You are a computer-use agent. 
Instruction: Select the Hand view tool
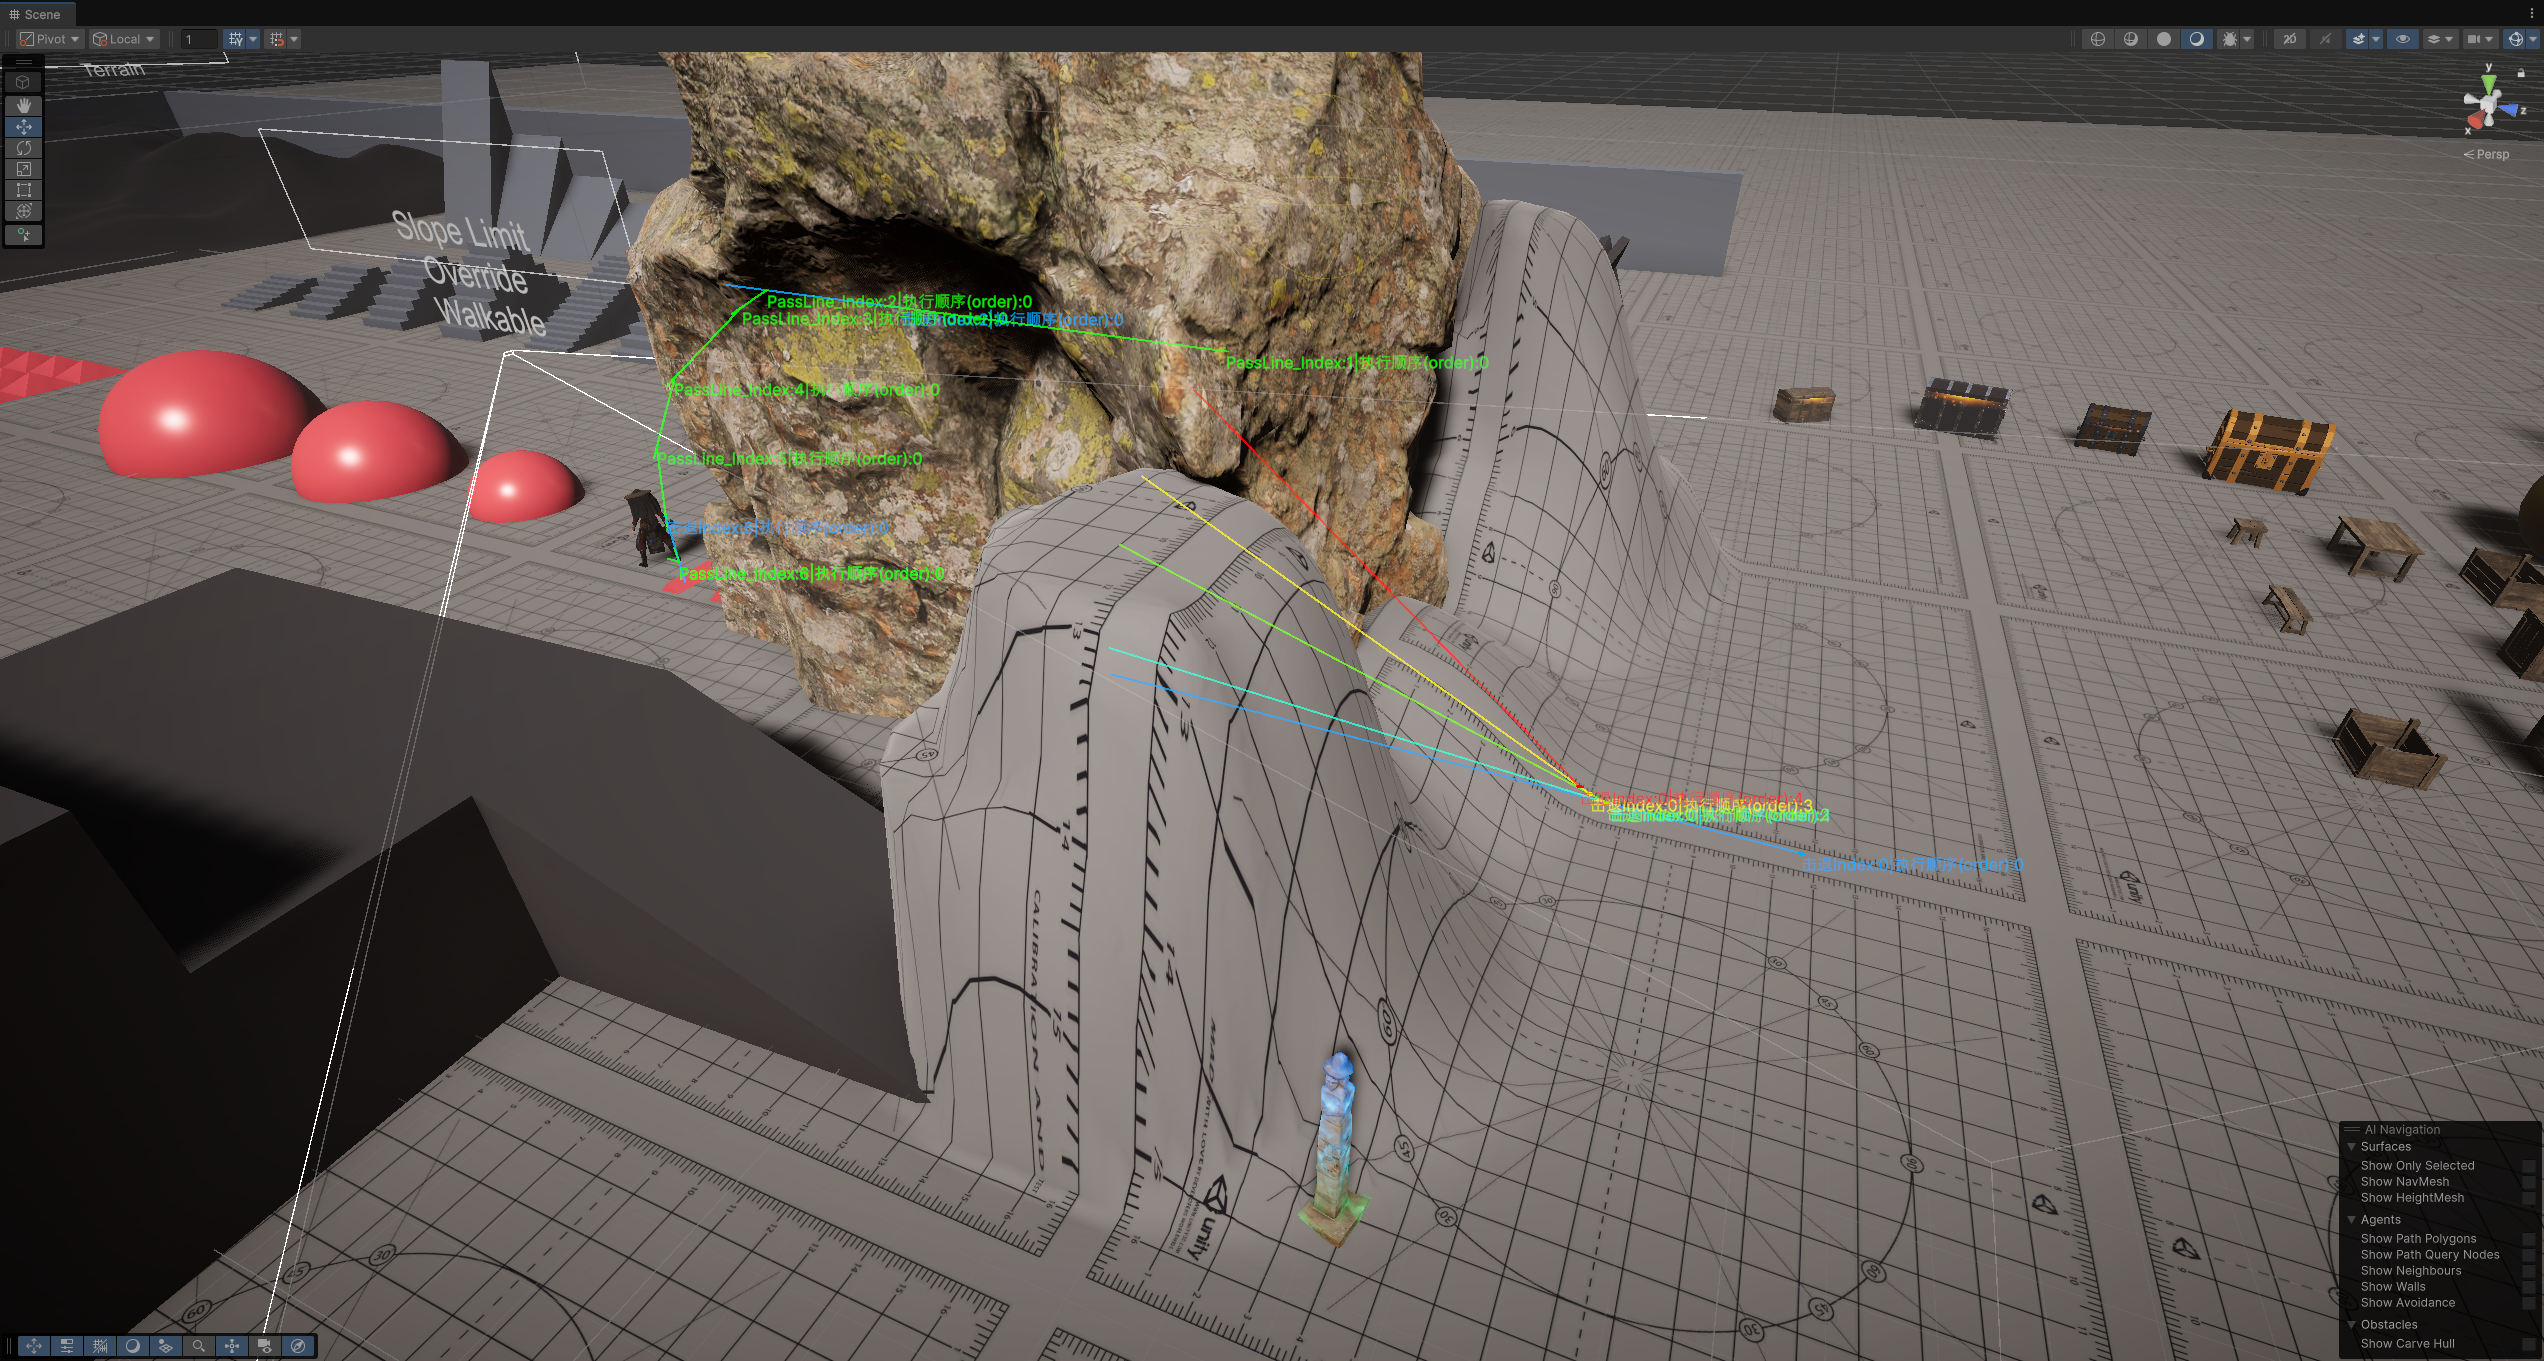23,105
